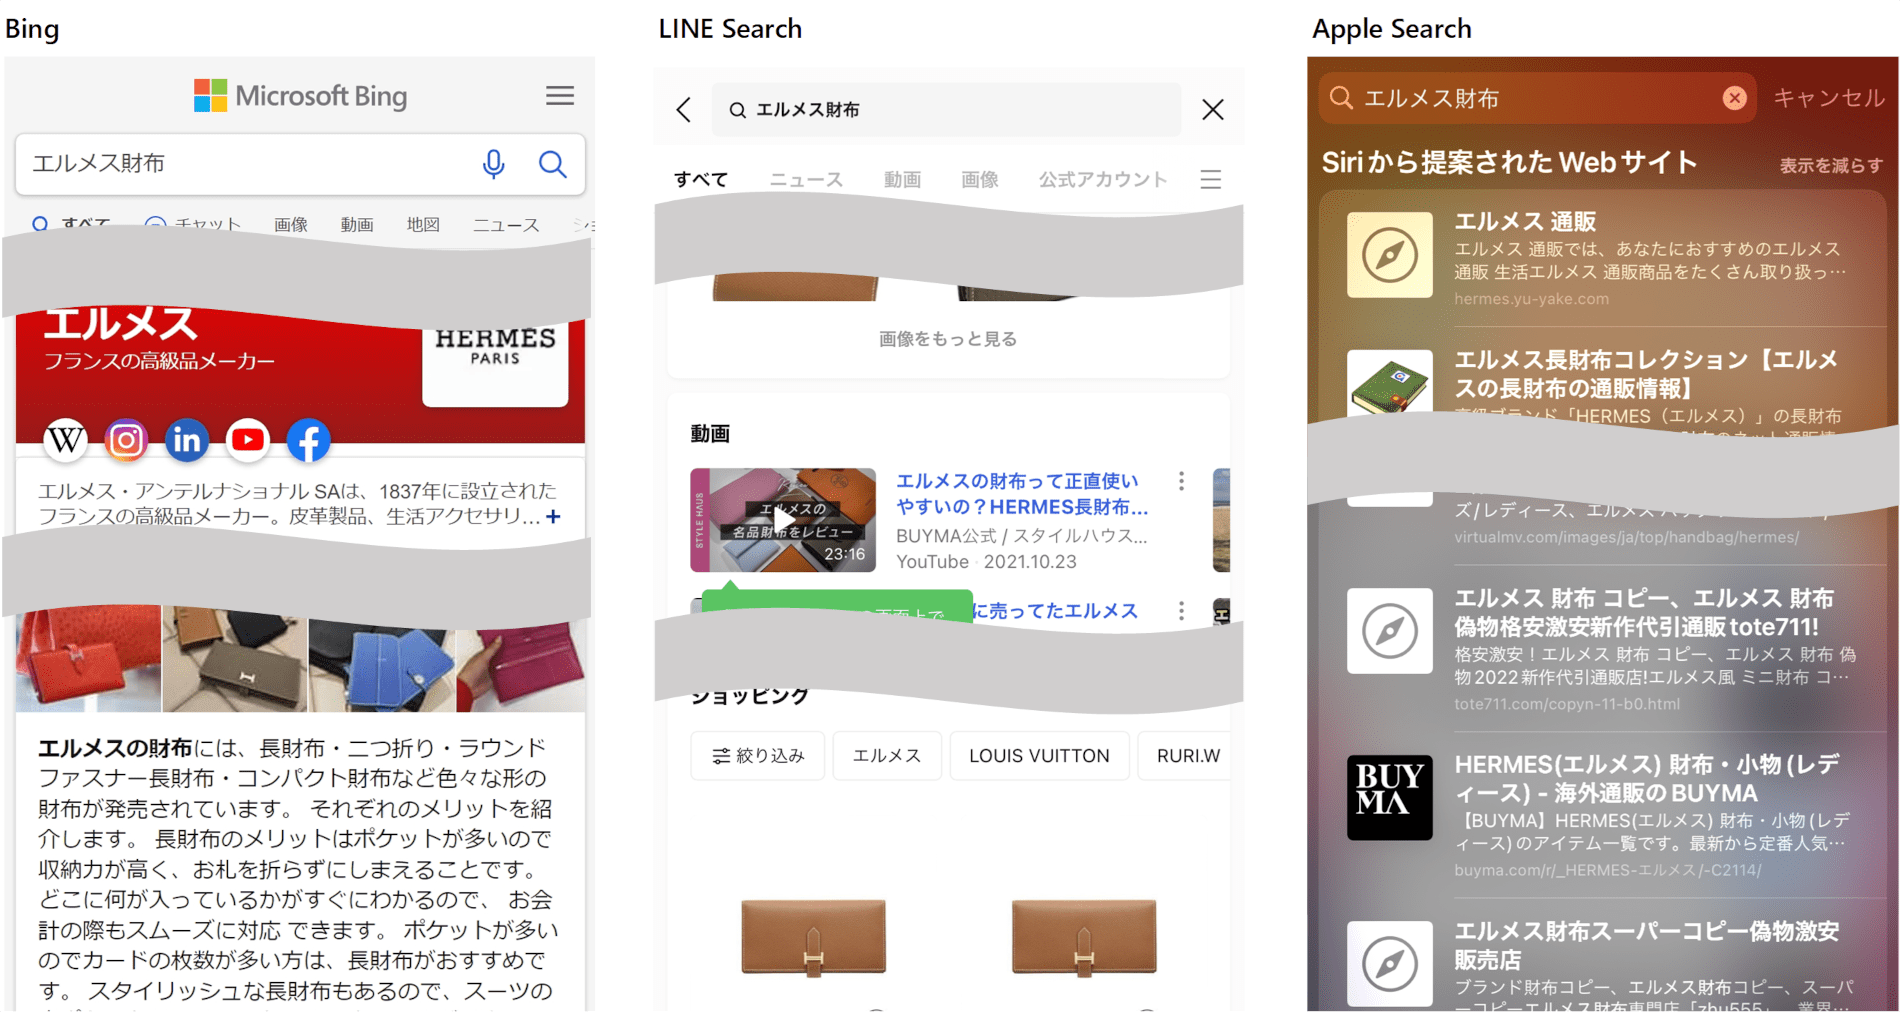Image resolution: width=1900 pixels, height=1012 pixels.
Task: Select the Bing ニュース tab
Action: (x=506, y=225)
